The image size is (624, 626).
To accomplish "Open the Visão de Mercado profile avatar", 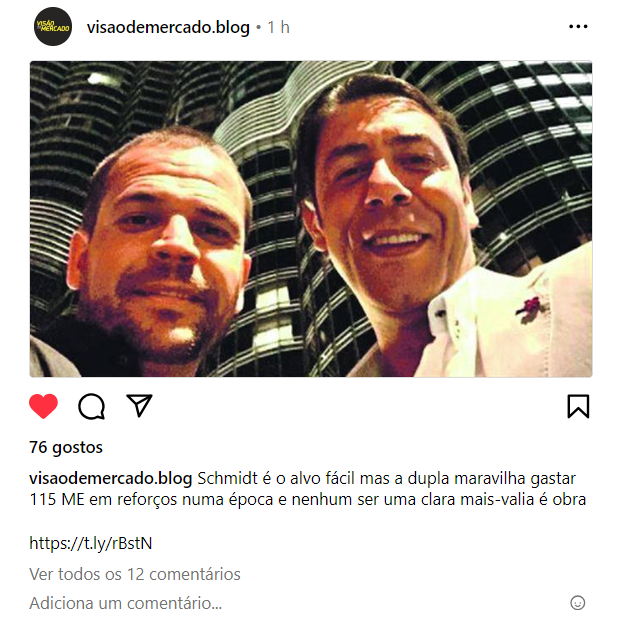I will click(53, 27).
